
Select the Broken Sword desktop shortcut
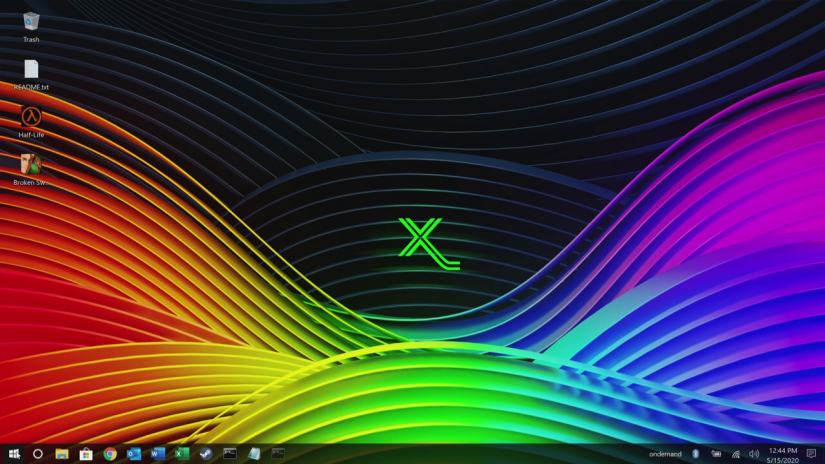pos(31,166)
